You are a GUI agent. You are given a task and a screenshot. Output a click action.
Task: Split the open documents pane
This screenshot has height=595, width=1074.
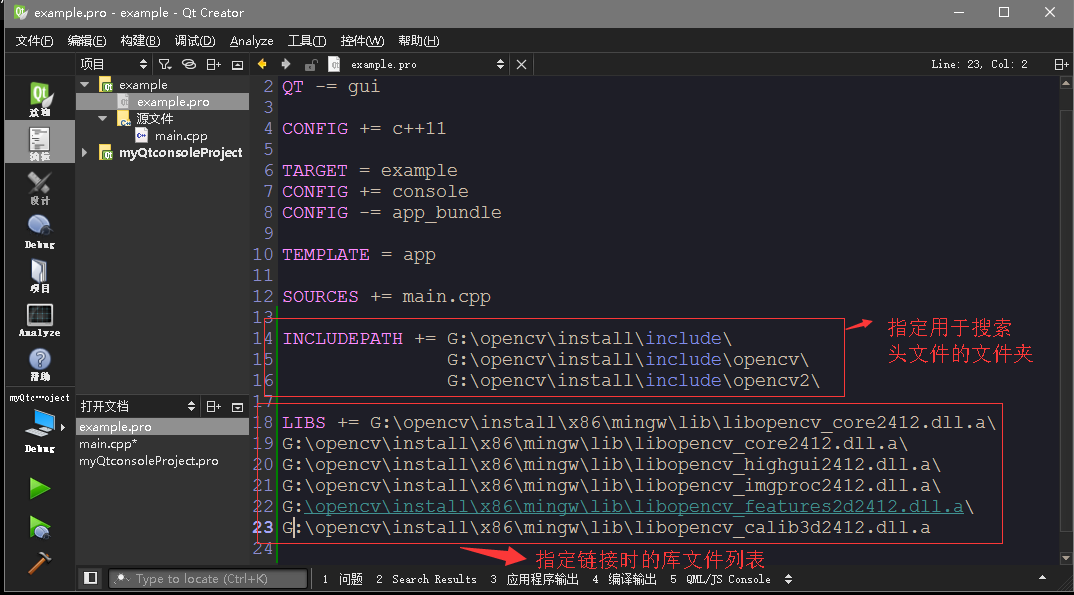pyautogui.click(x=214, y=407)
